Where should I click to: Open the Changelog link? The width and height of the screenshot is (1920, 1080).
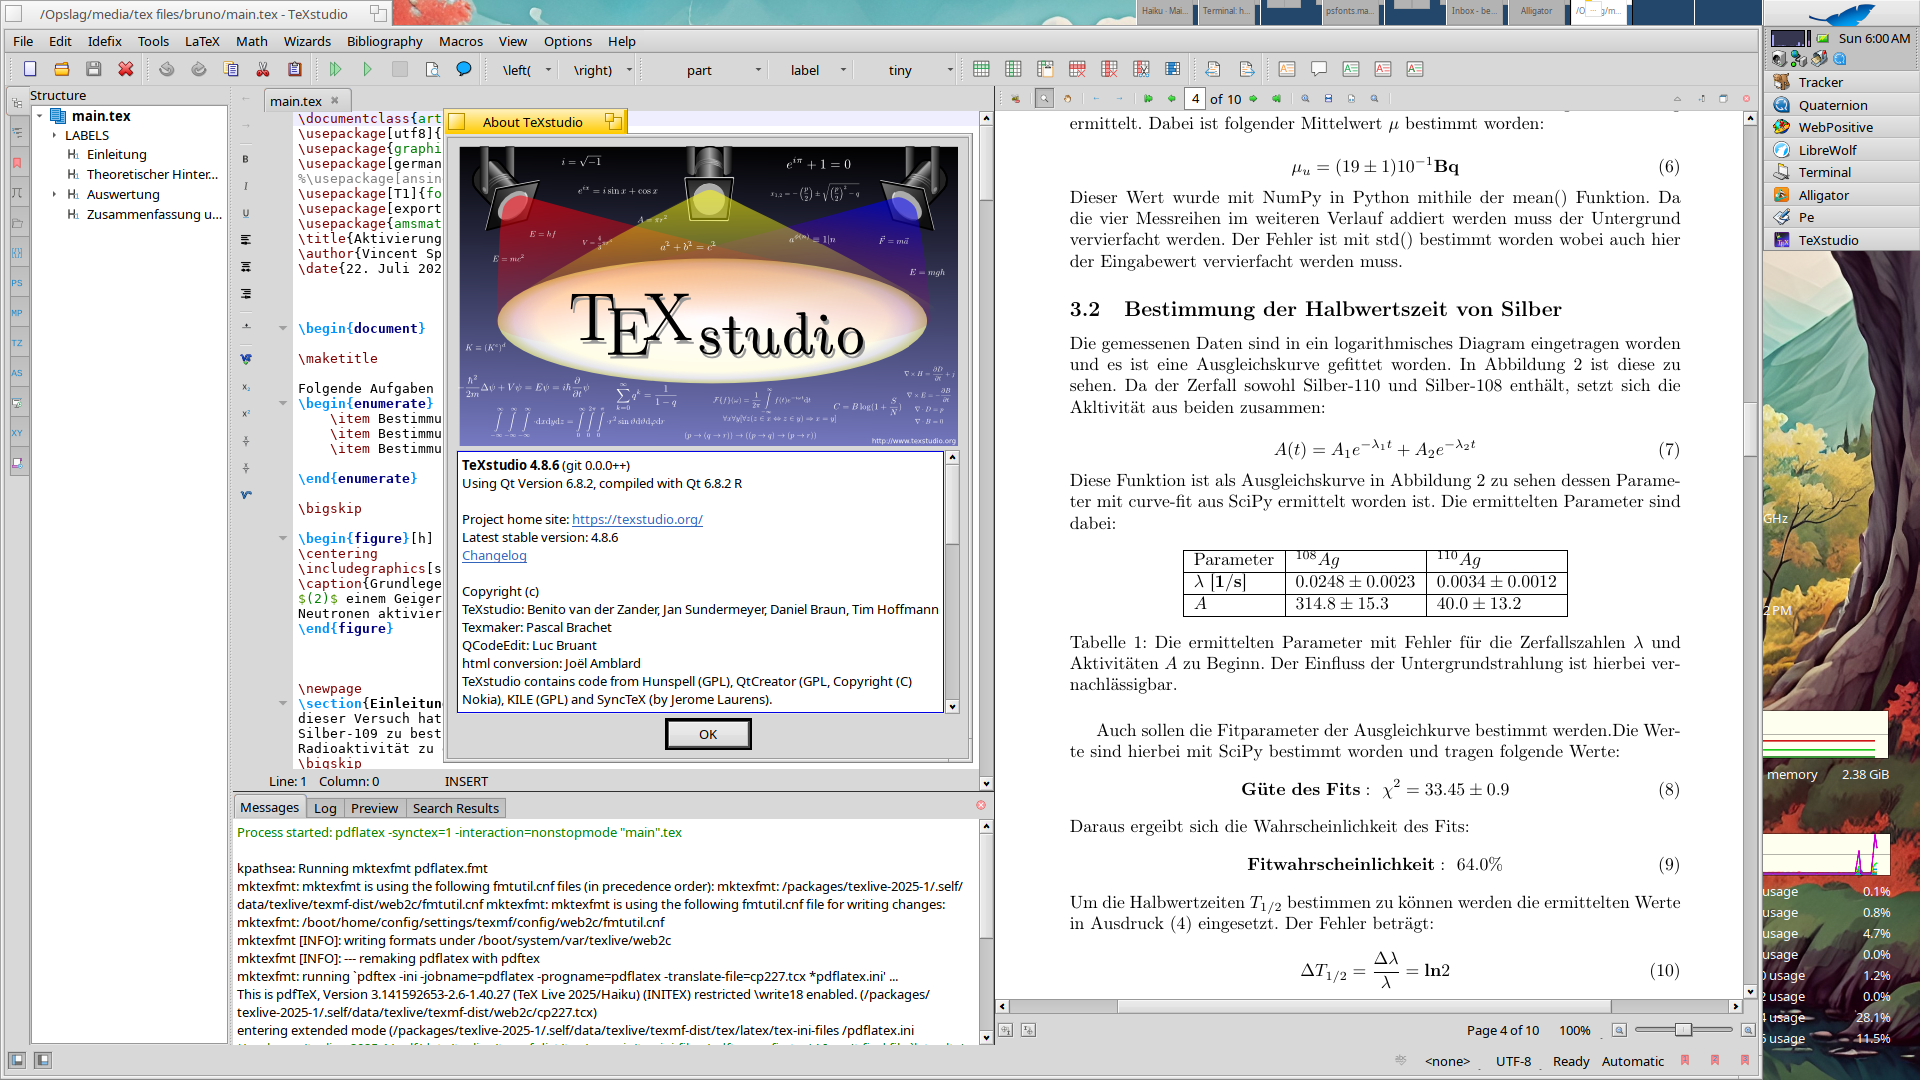pos(494,555)
